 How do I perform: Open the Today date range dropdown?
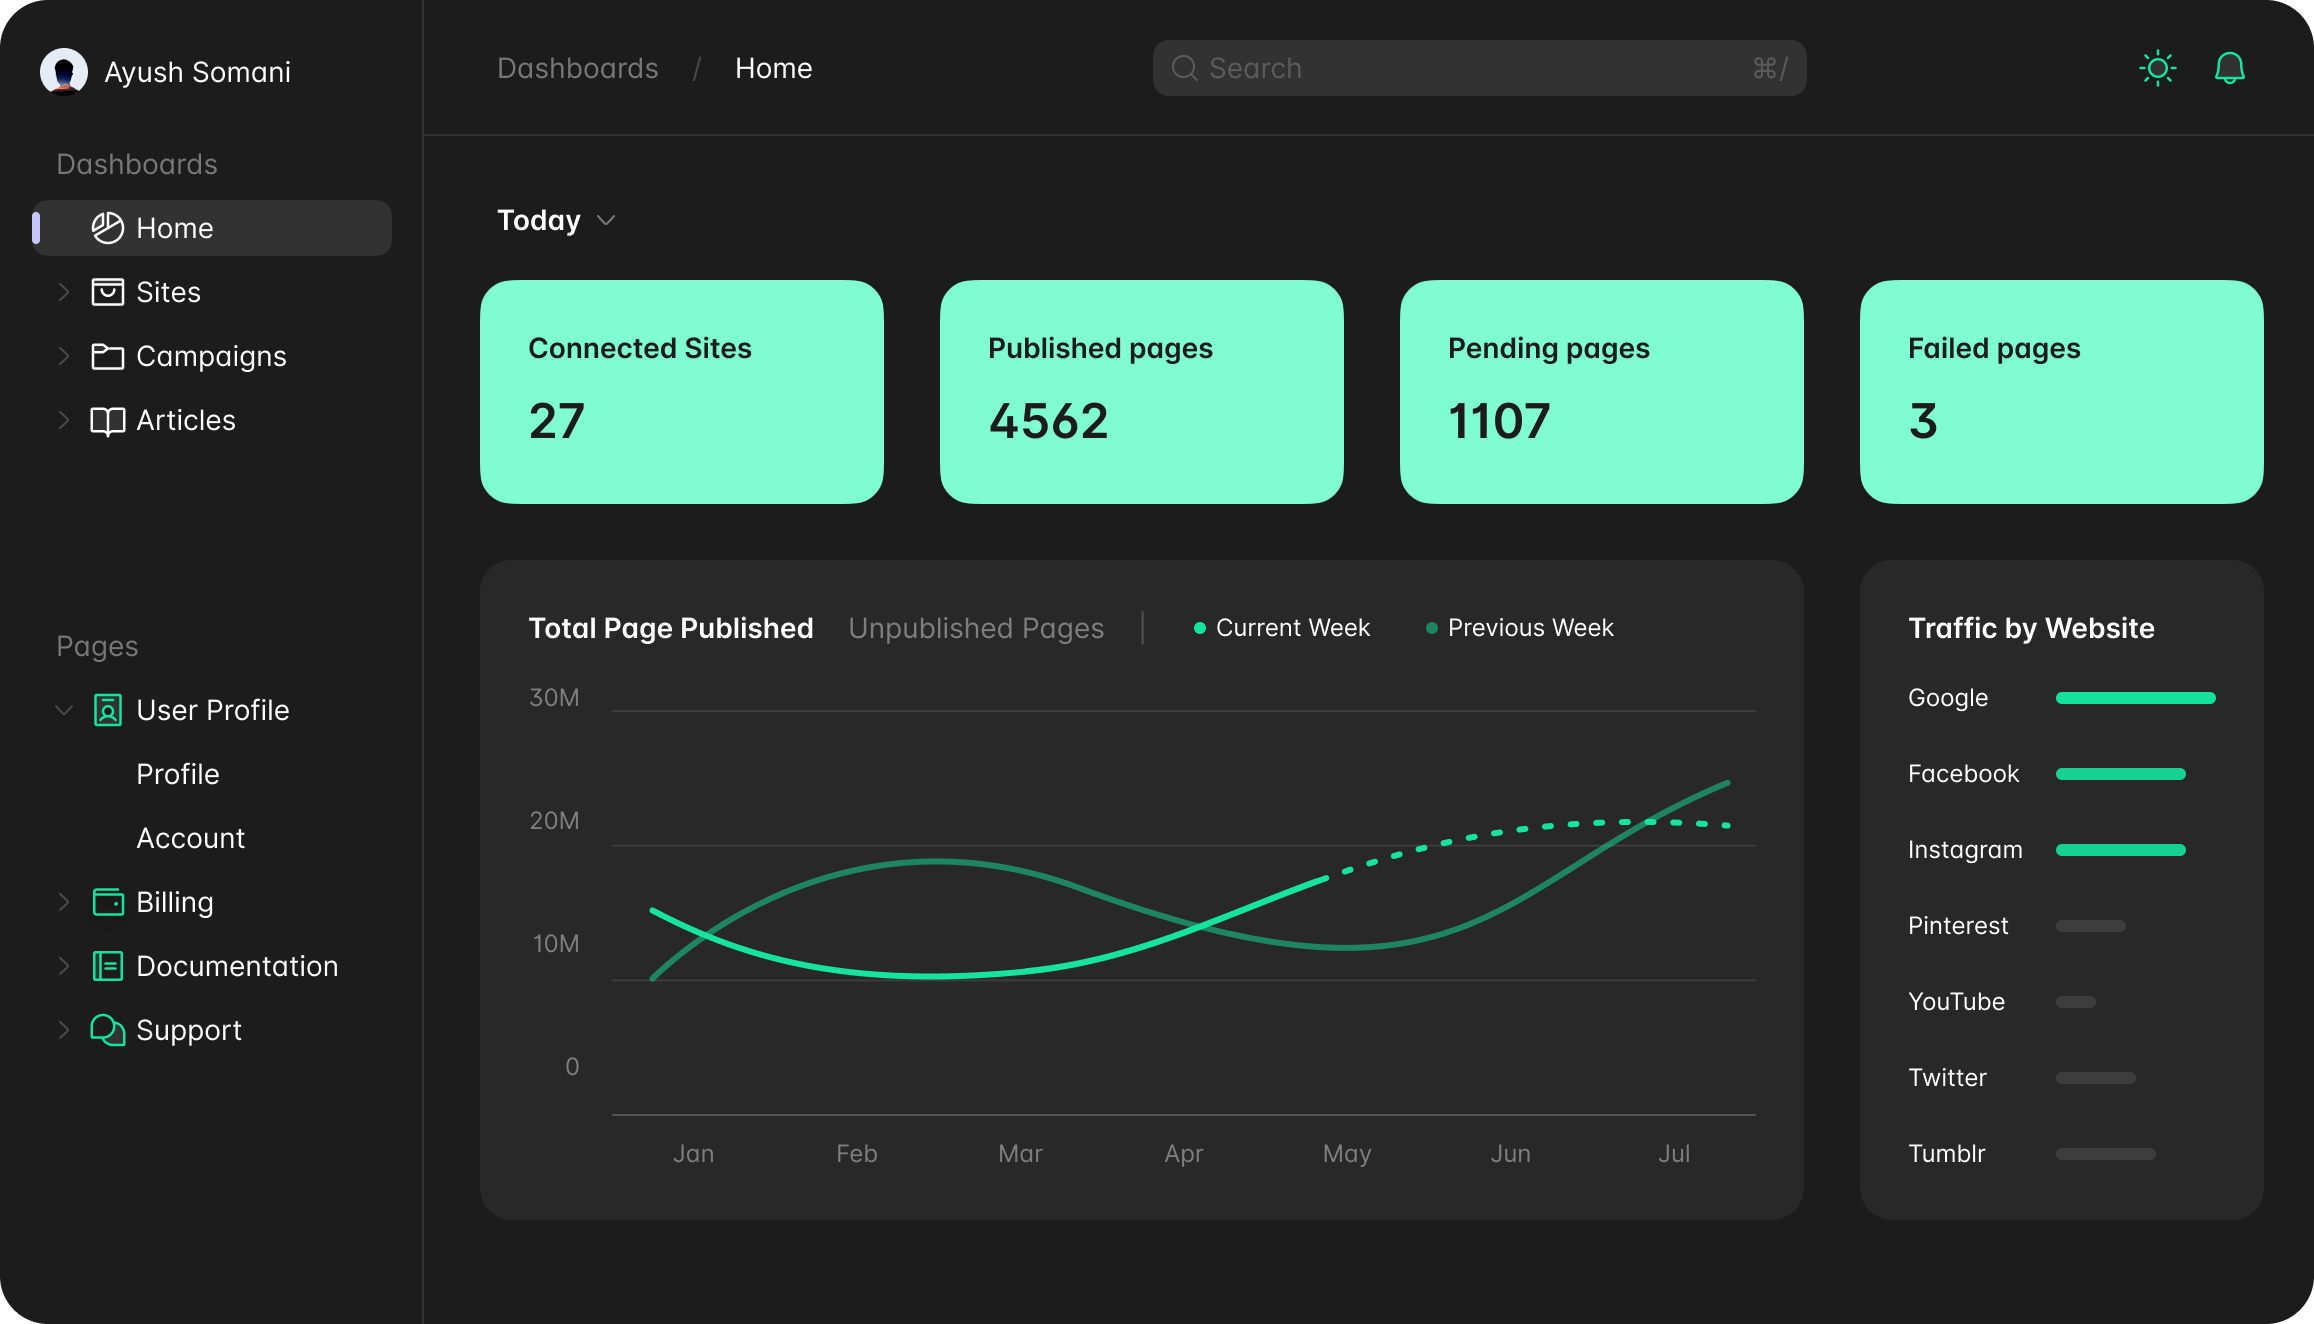point(556,220)
